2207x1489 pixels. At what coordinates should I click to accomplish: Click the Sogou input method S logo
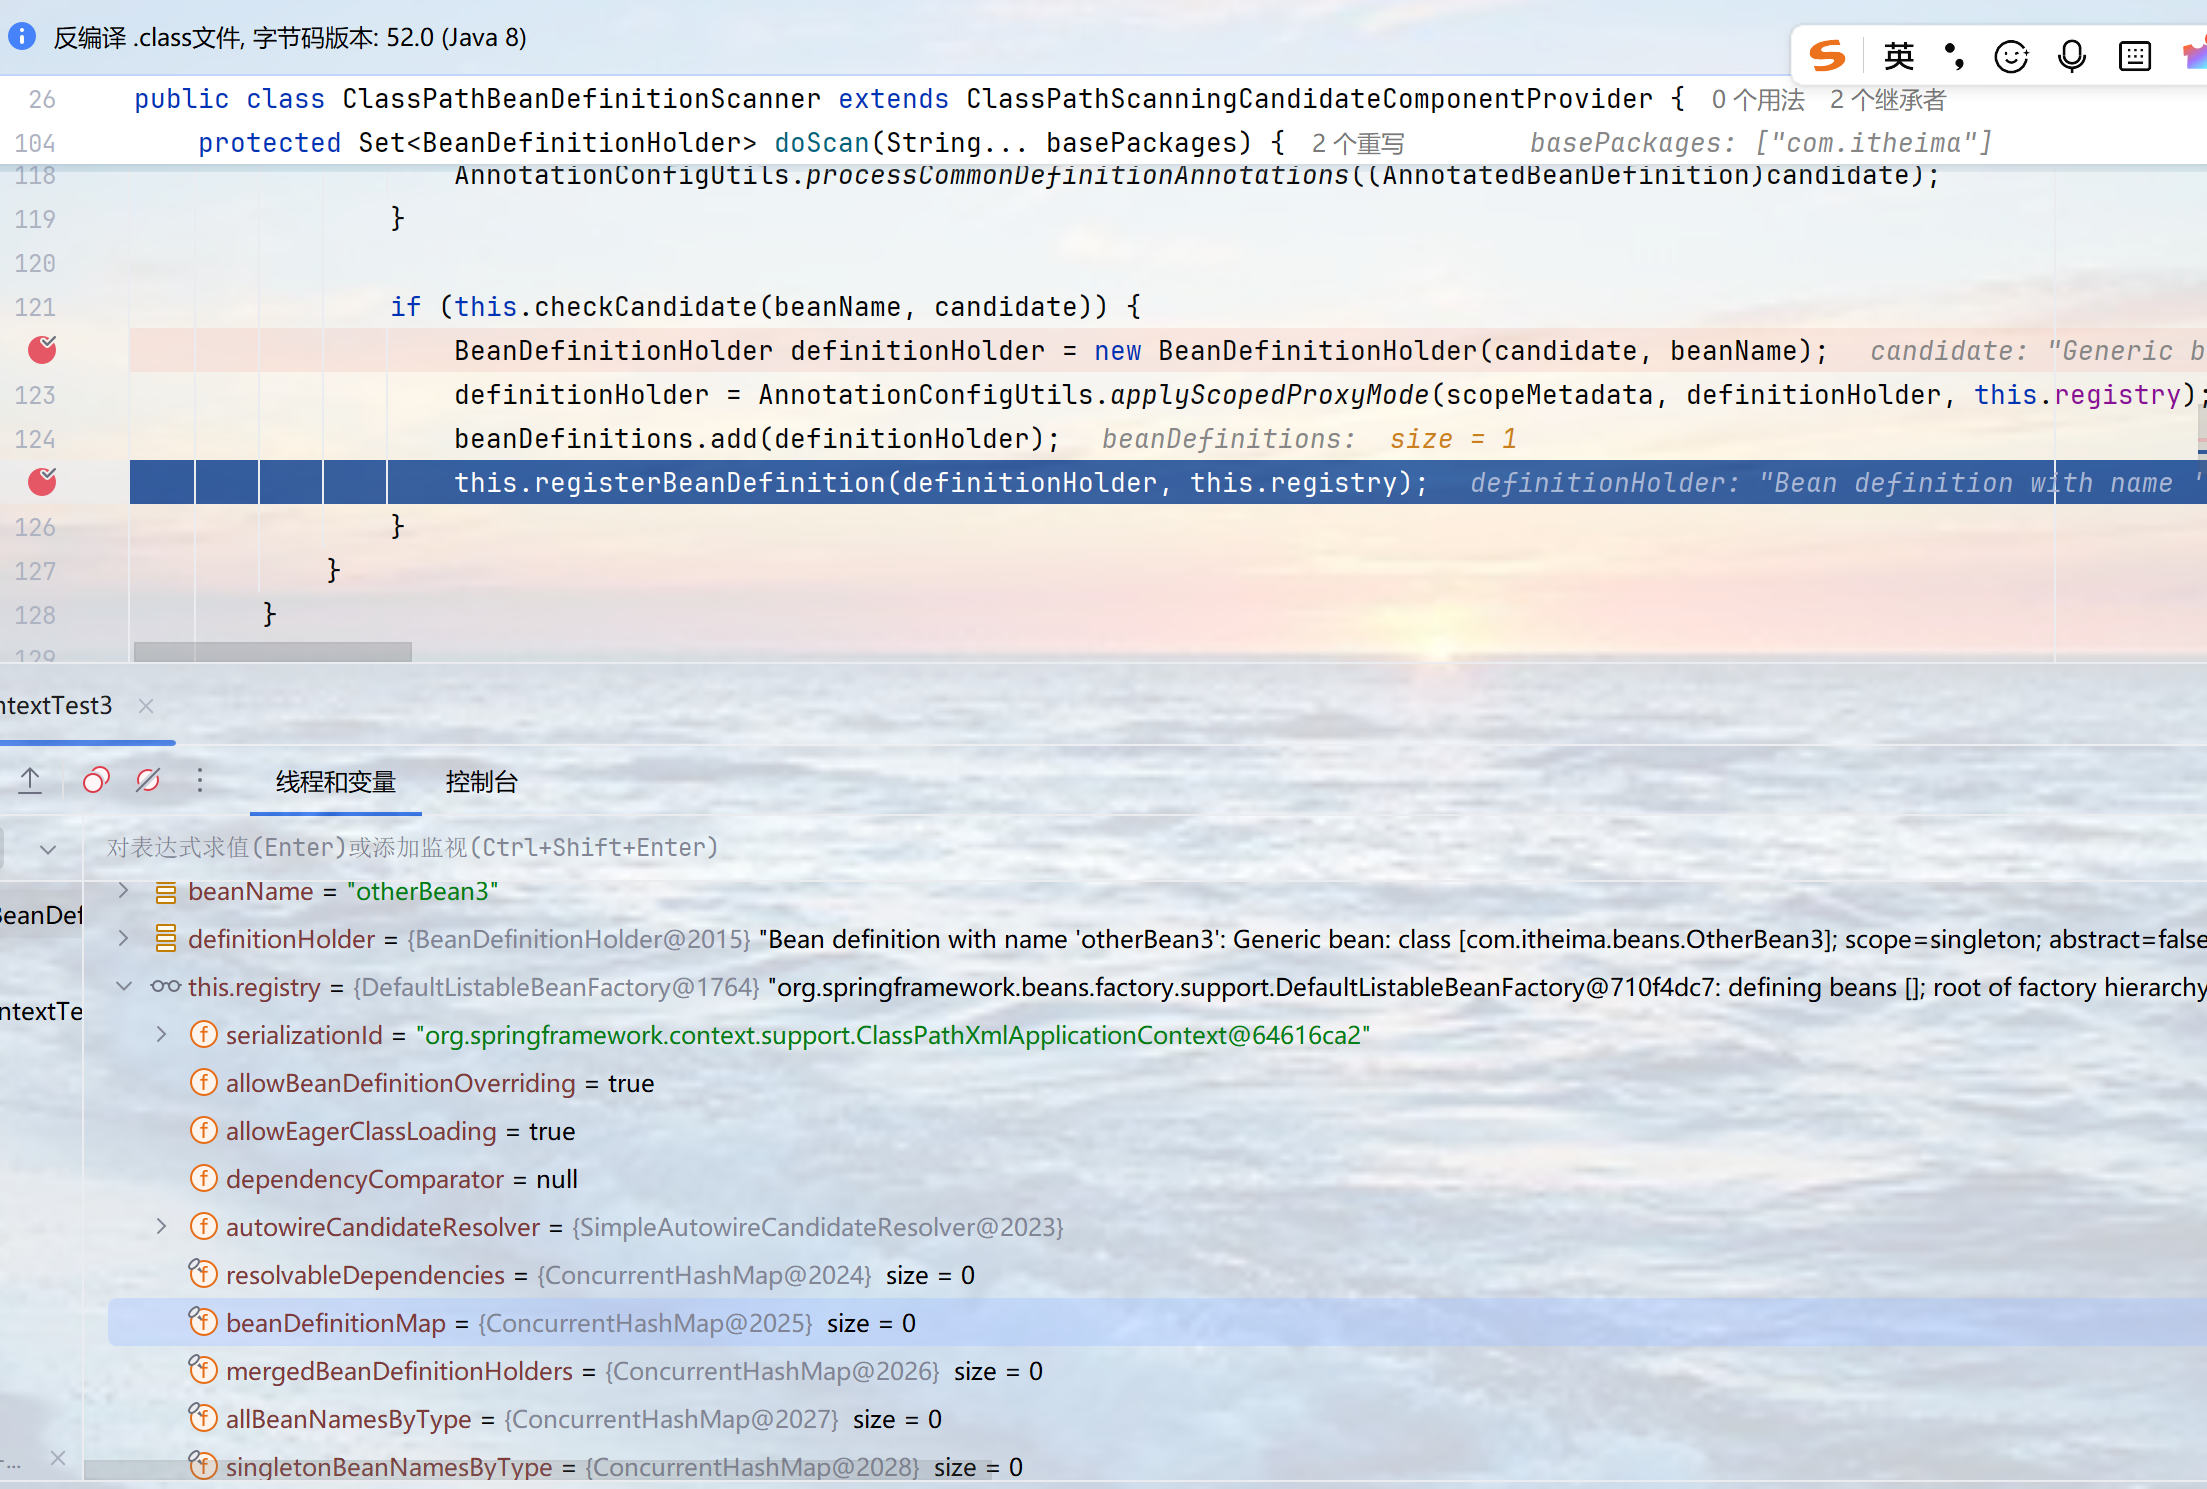pos(1827,56)
